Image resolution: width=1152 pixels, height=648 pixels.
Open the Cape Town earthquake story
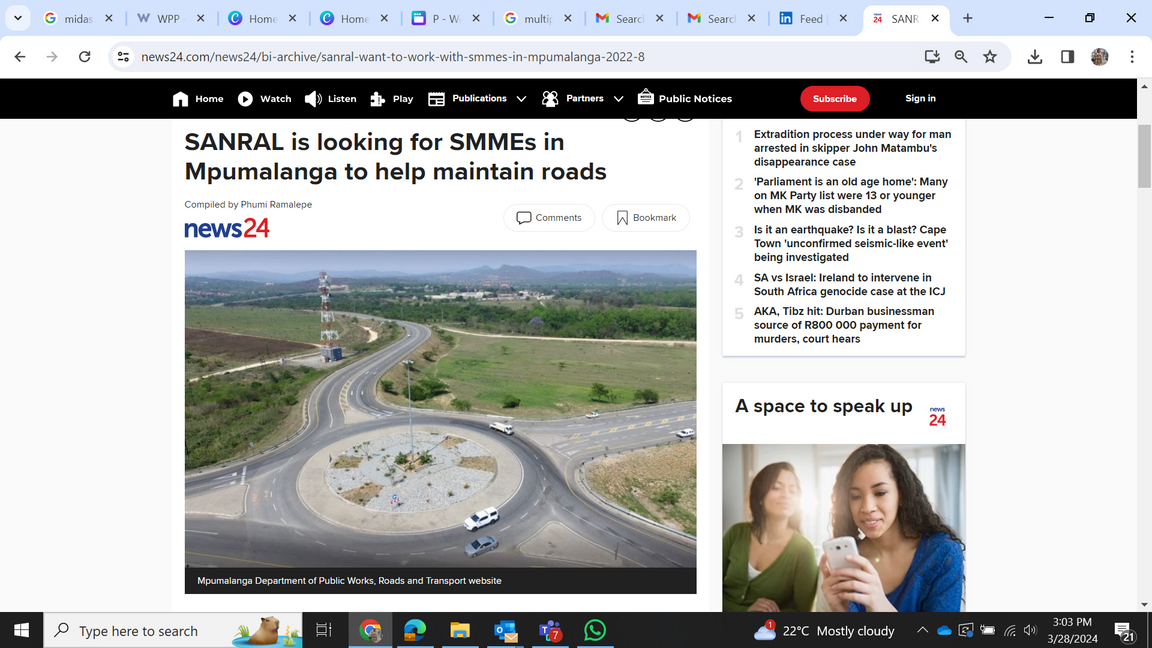point(851,243)
